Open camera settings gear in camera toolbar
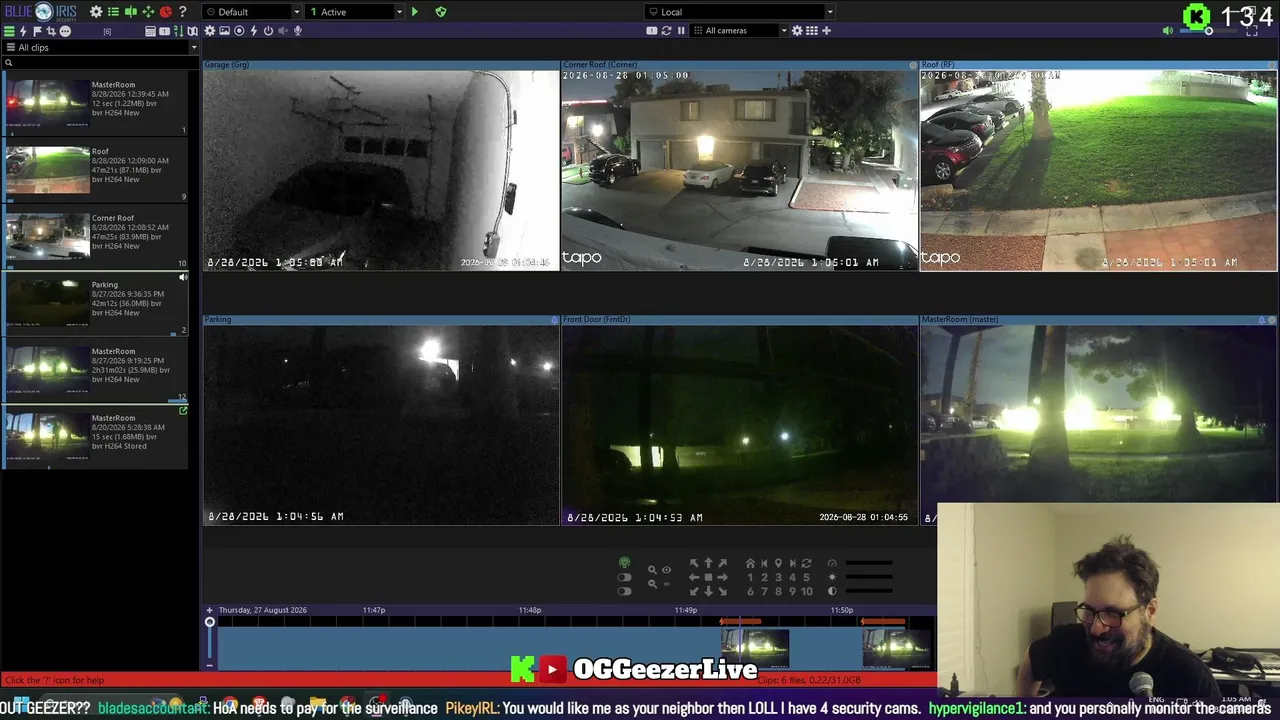Image resolution: width=1280 pixels, height=720 pixels. pos(210,31)
